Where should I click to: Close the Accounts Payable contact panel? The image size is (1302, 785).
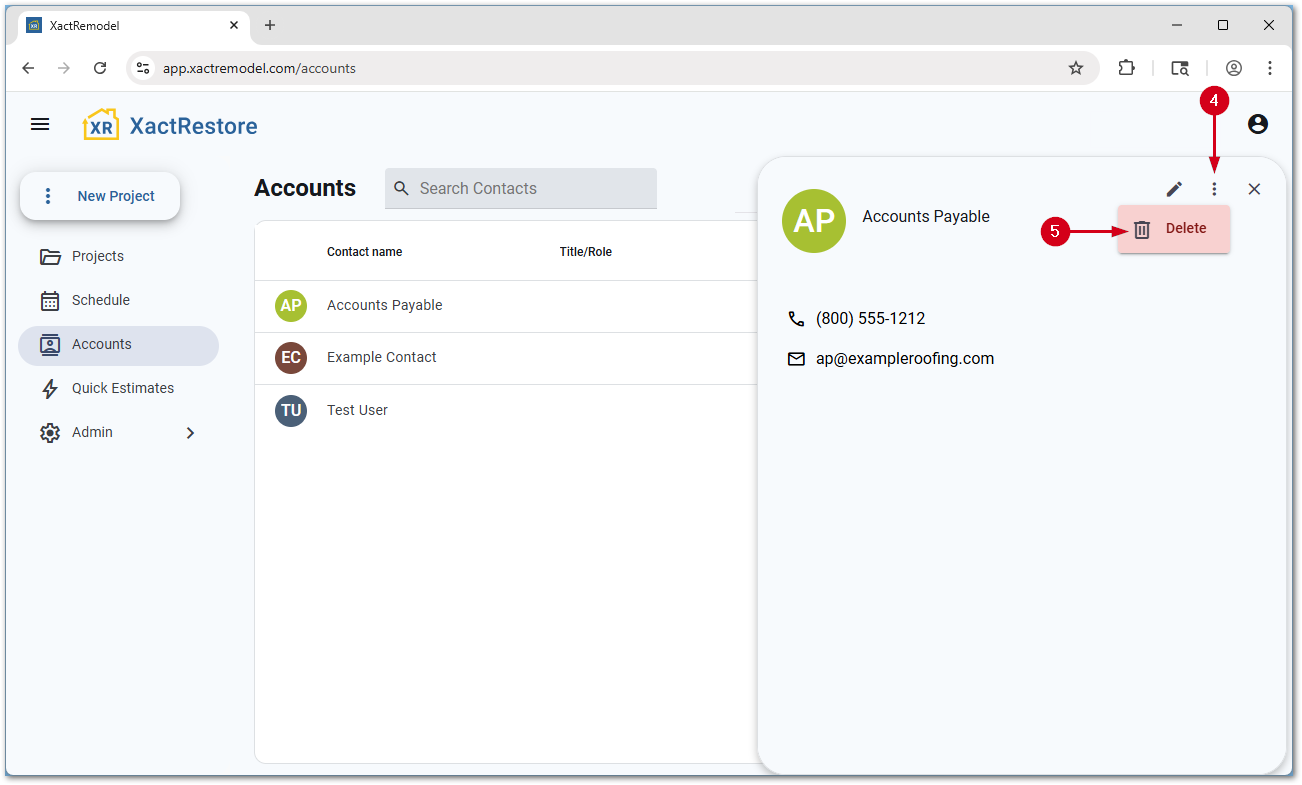[1254, 189]
